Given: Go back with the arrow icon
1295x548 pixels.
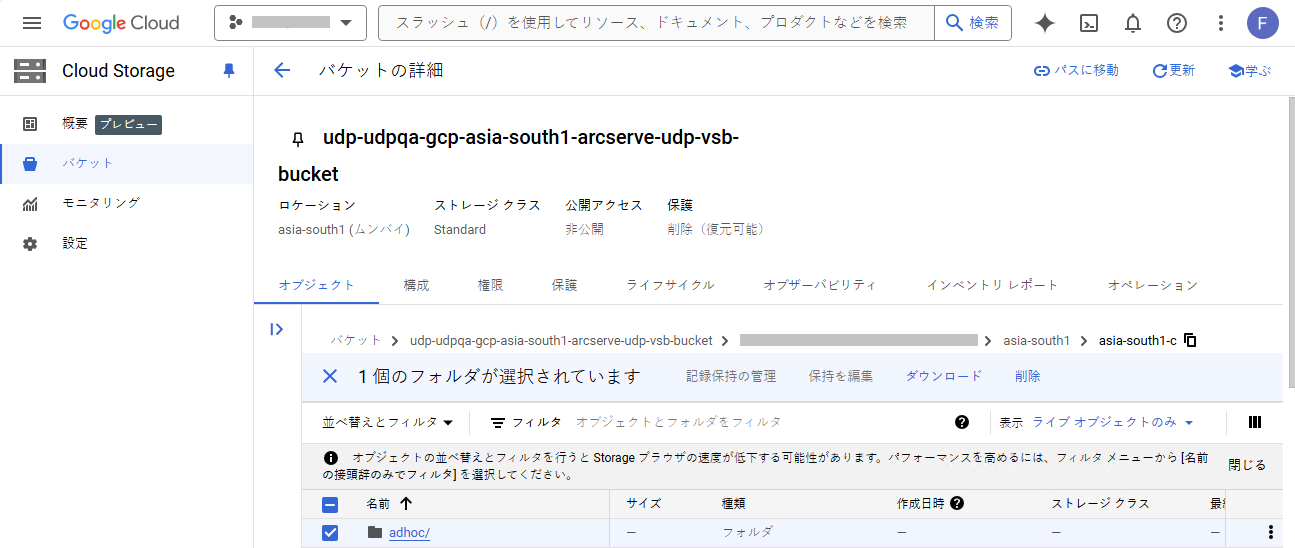Looking at the screenshot, I should click(x=282, y=70).
